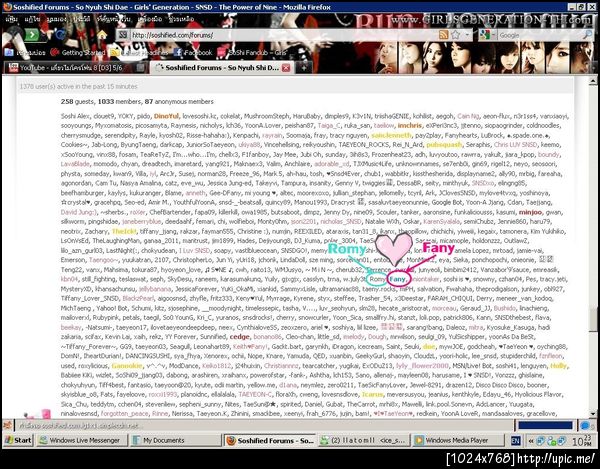This screenshot has height=469, width=600.
Task: Click the page scrollbar down arrow
Action: (x=593, y=413)
